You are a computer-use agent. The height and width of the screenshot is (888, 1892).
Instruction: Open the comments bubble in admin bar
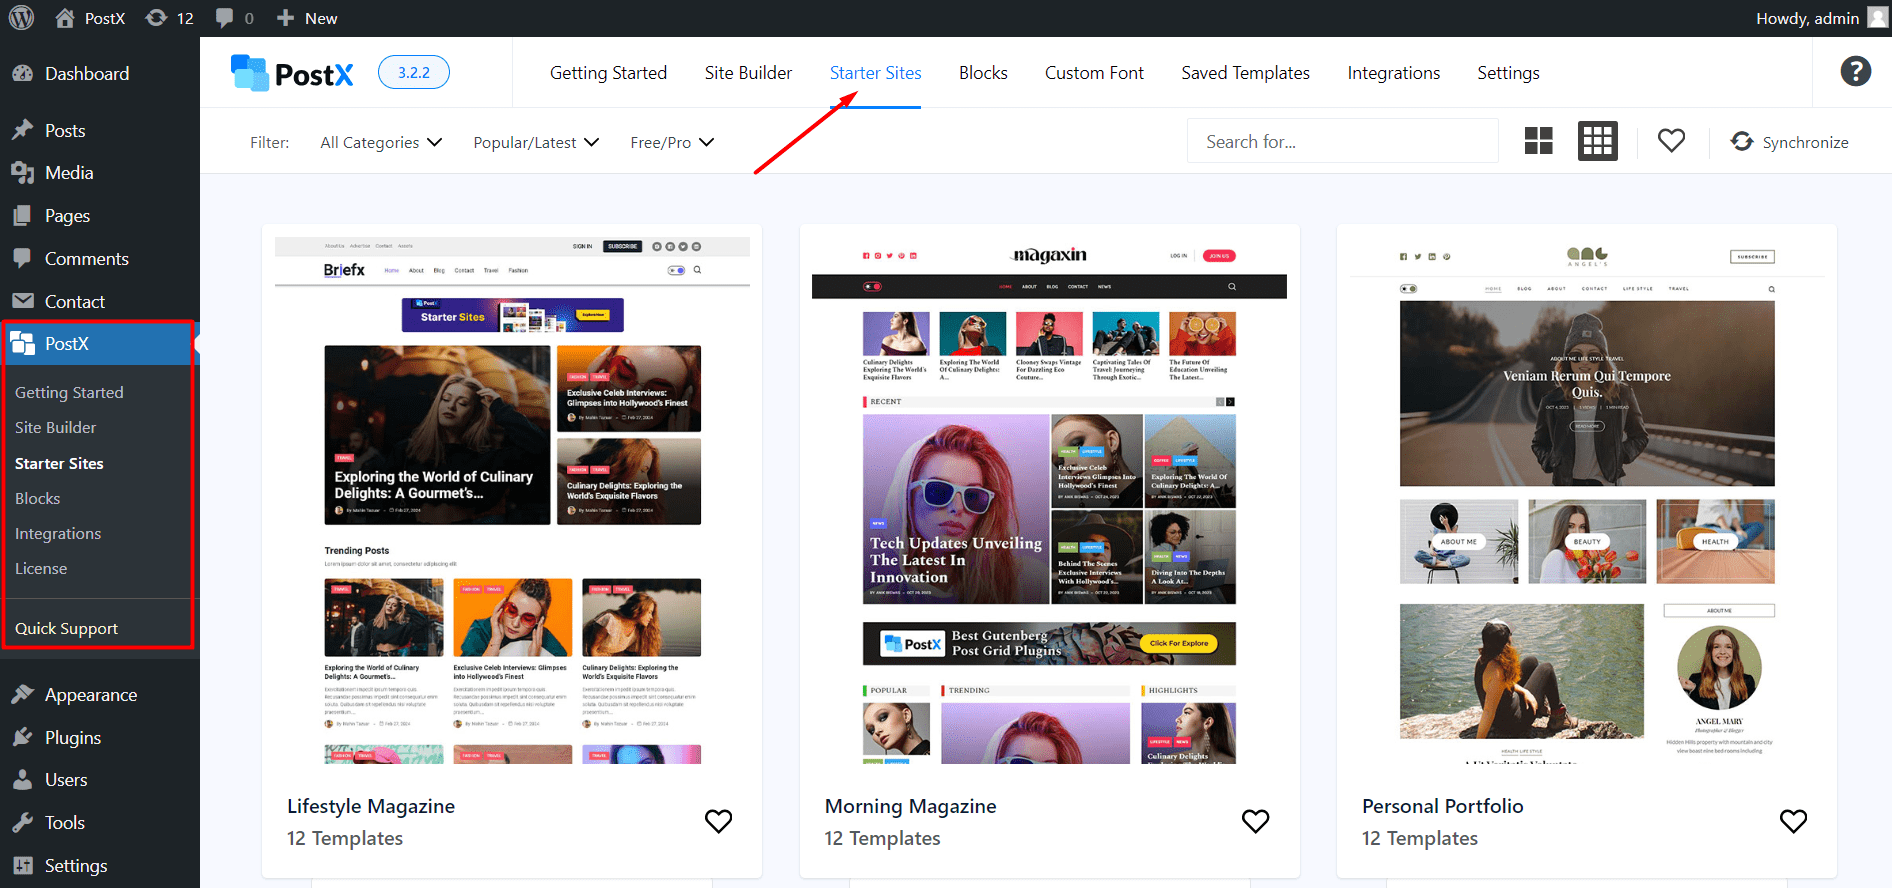235,18
